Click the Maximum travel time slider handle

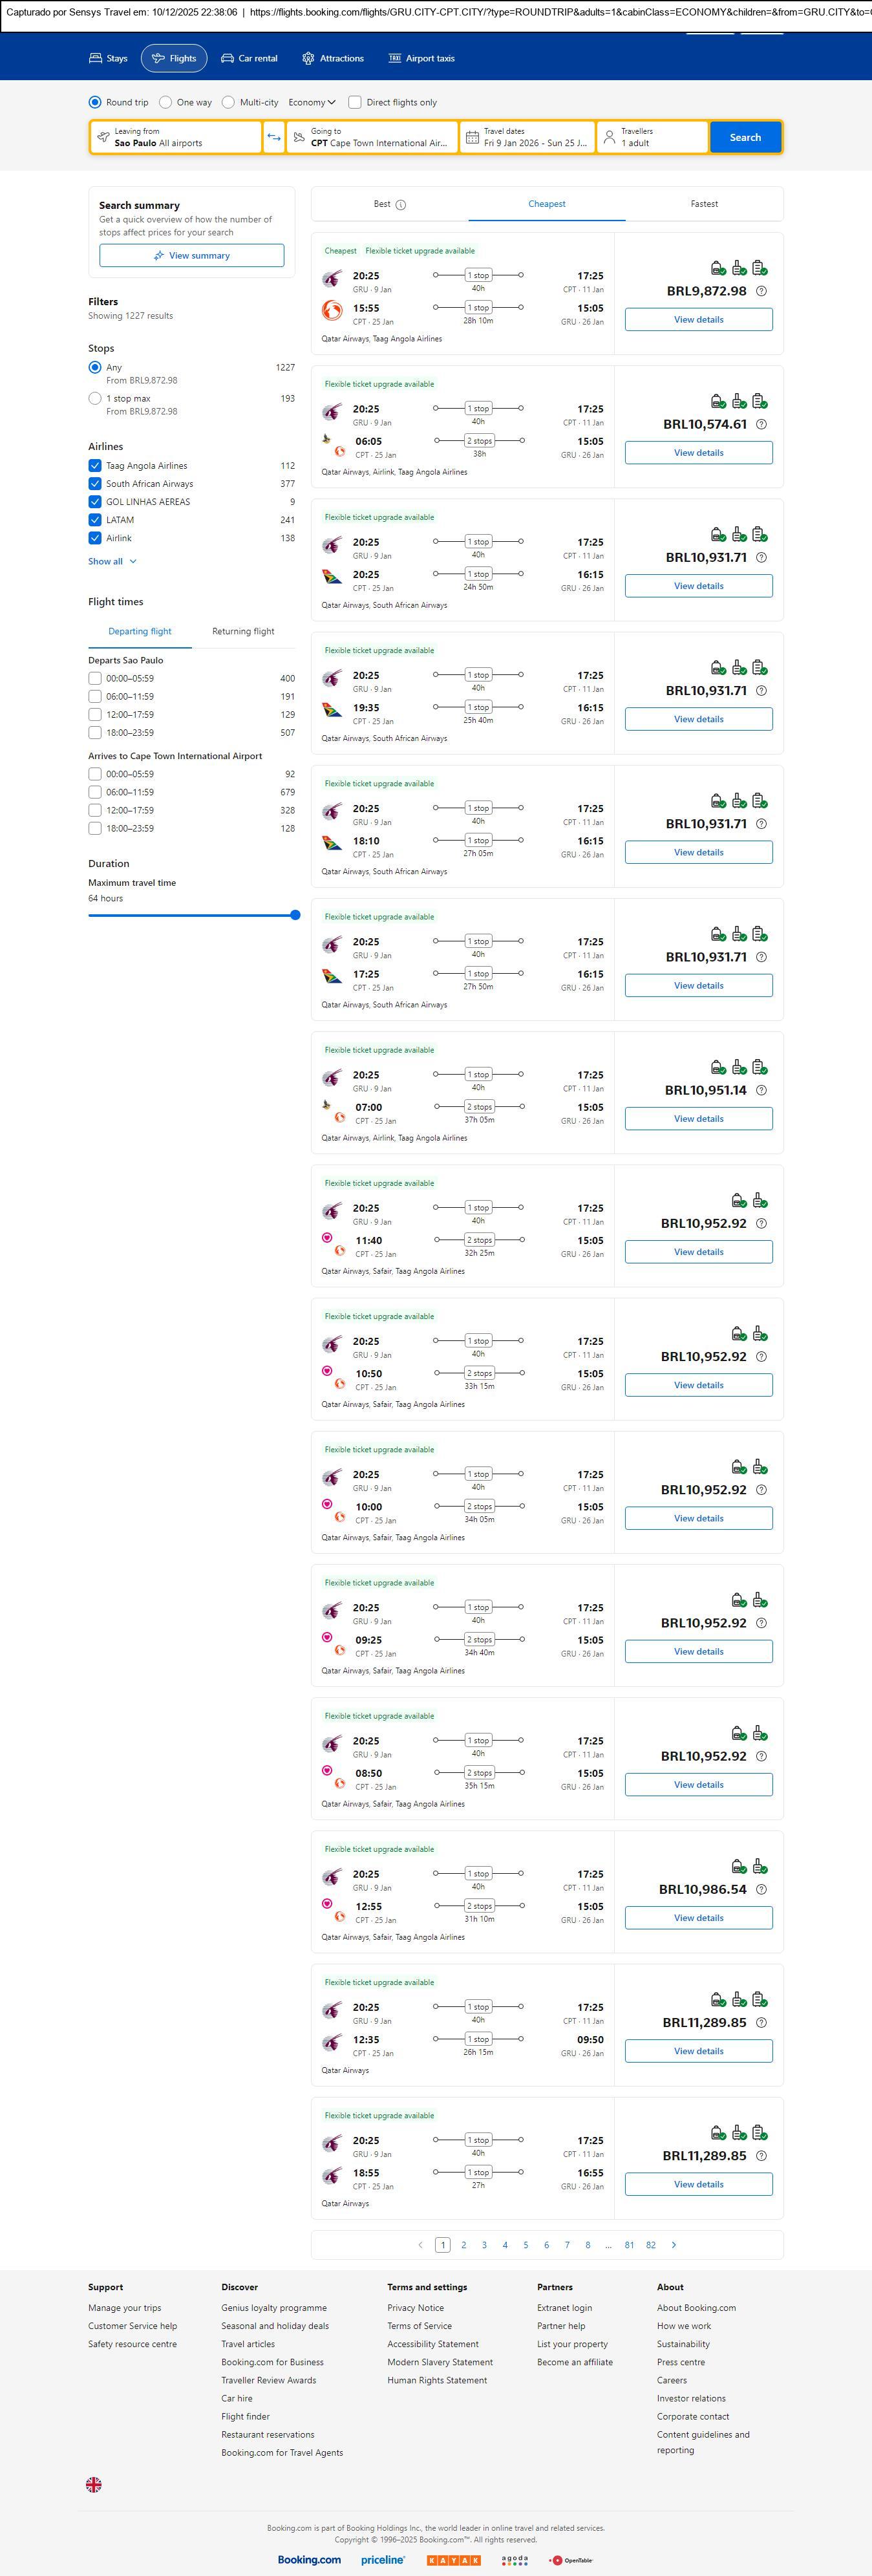pos(295,915)
